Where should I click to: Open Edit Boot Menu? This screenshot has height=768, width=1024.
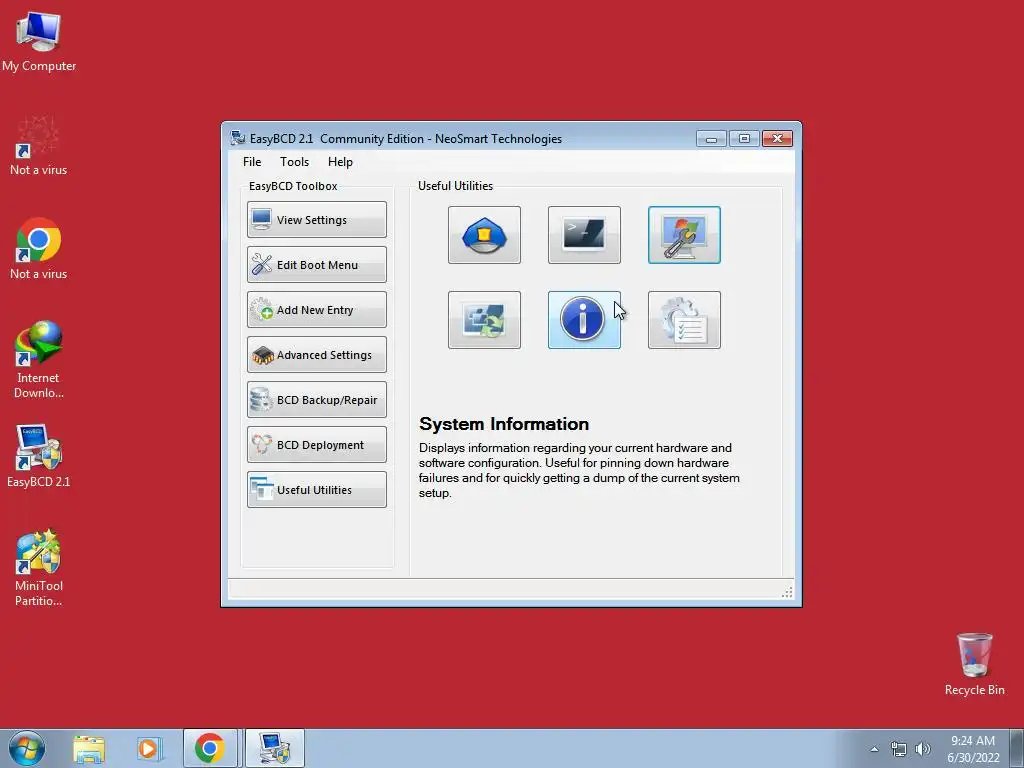pyautogui.click(x=317, y=264)
